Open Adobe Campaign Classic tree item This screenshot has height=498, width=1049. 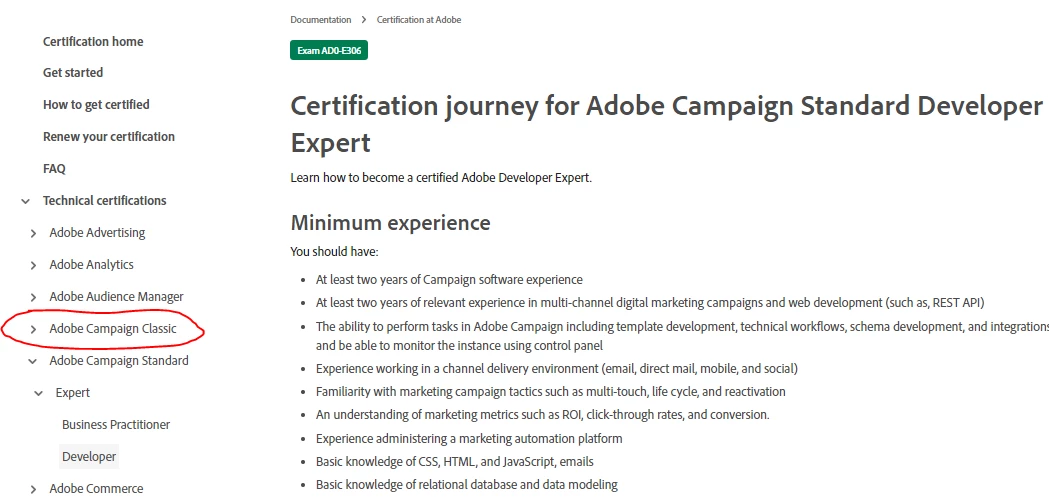pyautogui.click(x=113, y=329)
